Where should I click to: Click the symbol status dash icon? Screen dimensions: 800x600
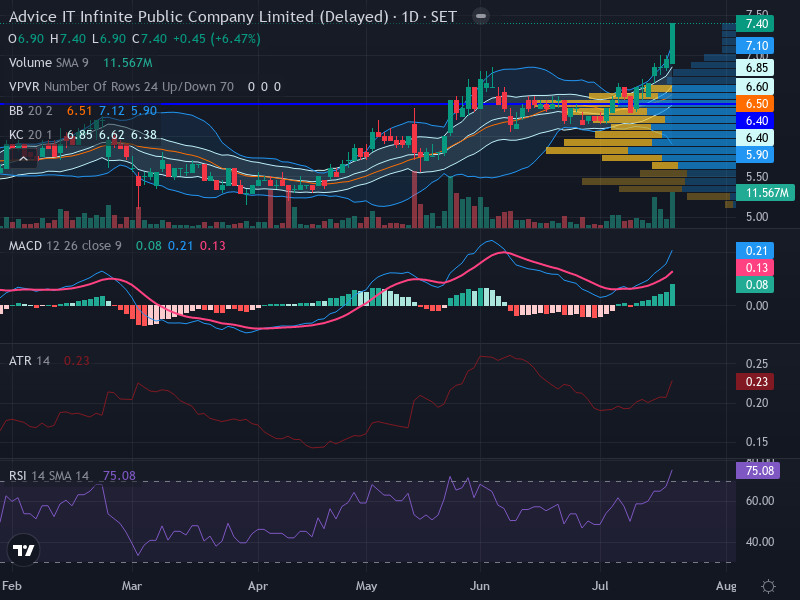(x=481, y=16)
